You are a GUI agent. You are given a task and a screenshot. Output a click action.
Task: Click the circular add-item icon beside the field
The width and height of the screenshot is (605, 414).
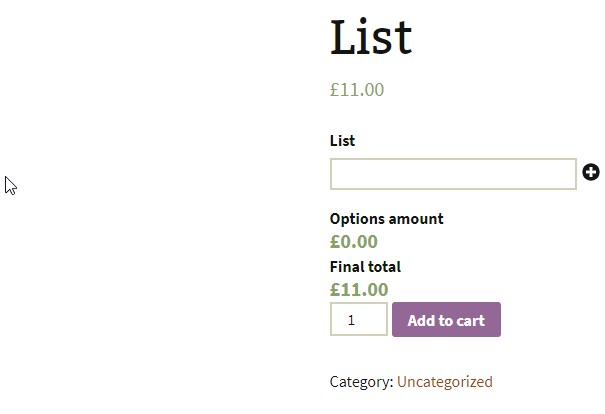tap(591, 172)
